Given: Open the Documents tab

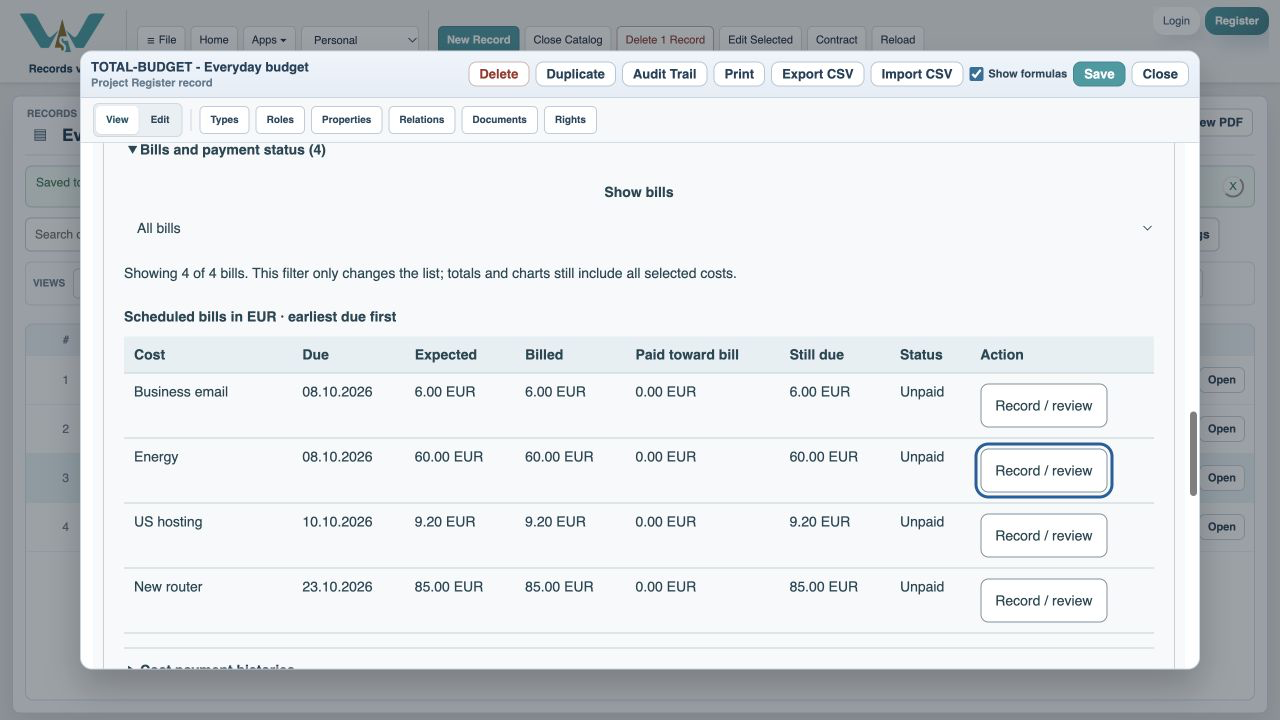Looking at the screenshot, I should coord(499,120).
